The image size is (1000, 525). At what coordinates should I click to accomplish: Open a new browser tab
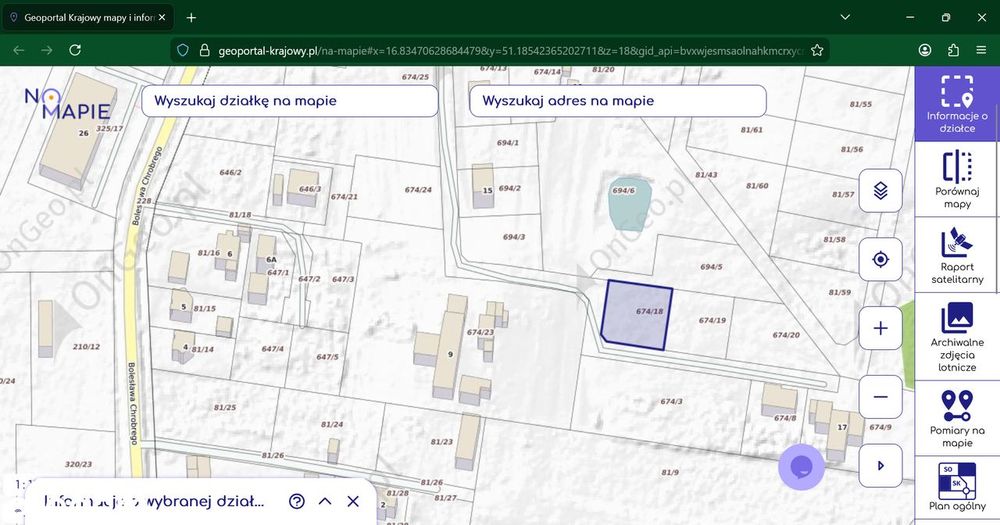191,18
